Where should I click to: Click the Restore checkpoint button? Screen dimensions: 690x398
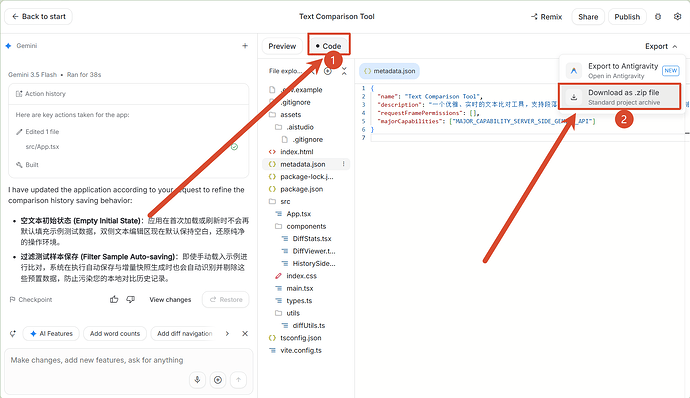[x=226, y=299]
